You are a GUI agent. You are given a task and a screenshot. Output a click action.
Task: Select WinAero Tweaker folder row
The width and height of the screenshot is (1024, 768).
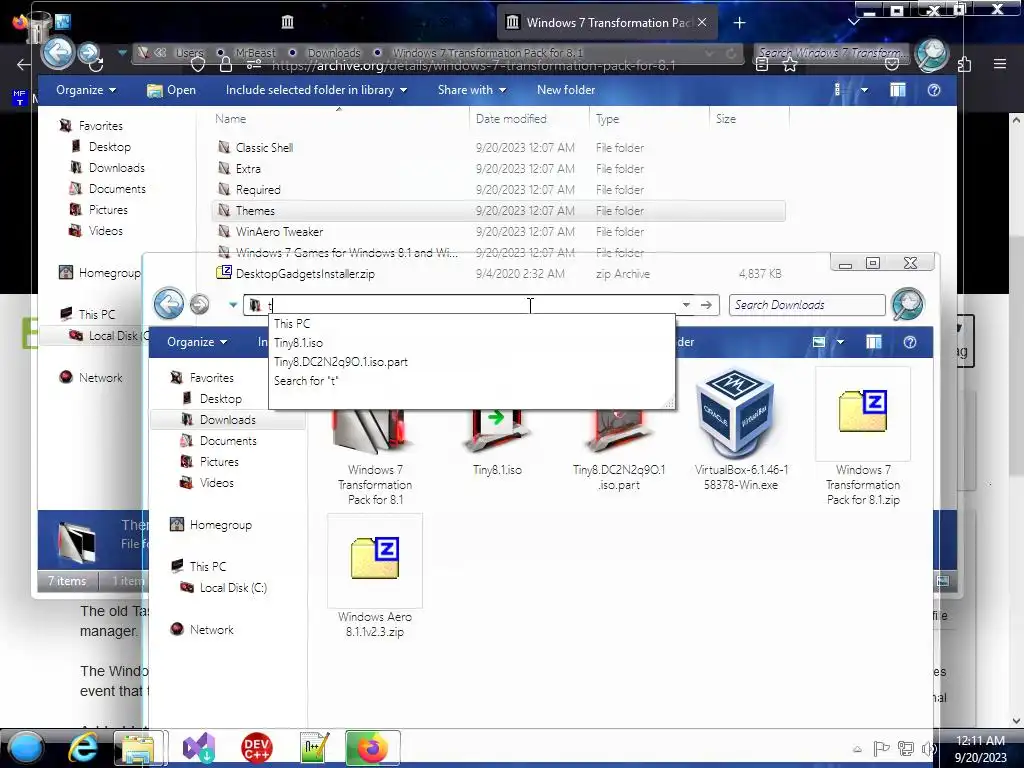click(498, 231)
